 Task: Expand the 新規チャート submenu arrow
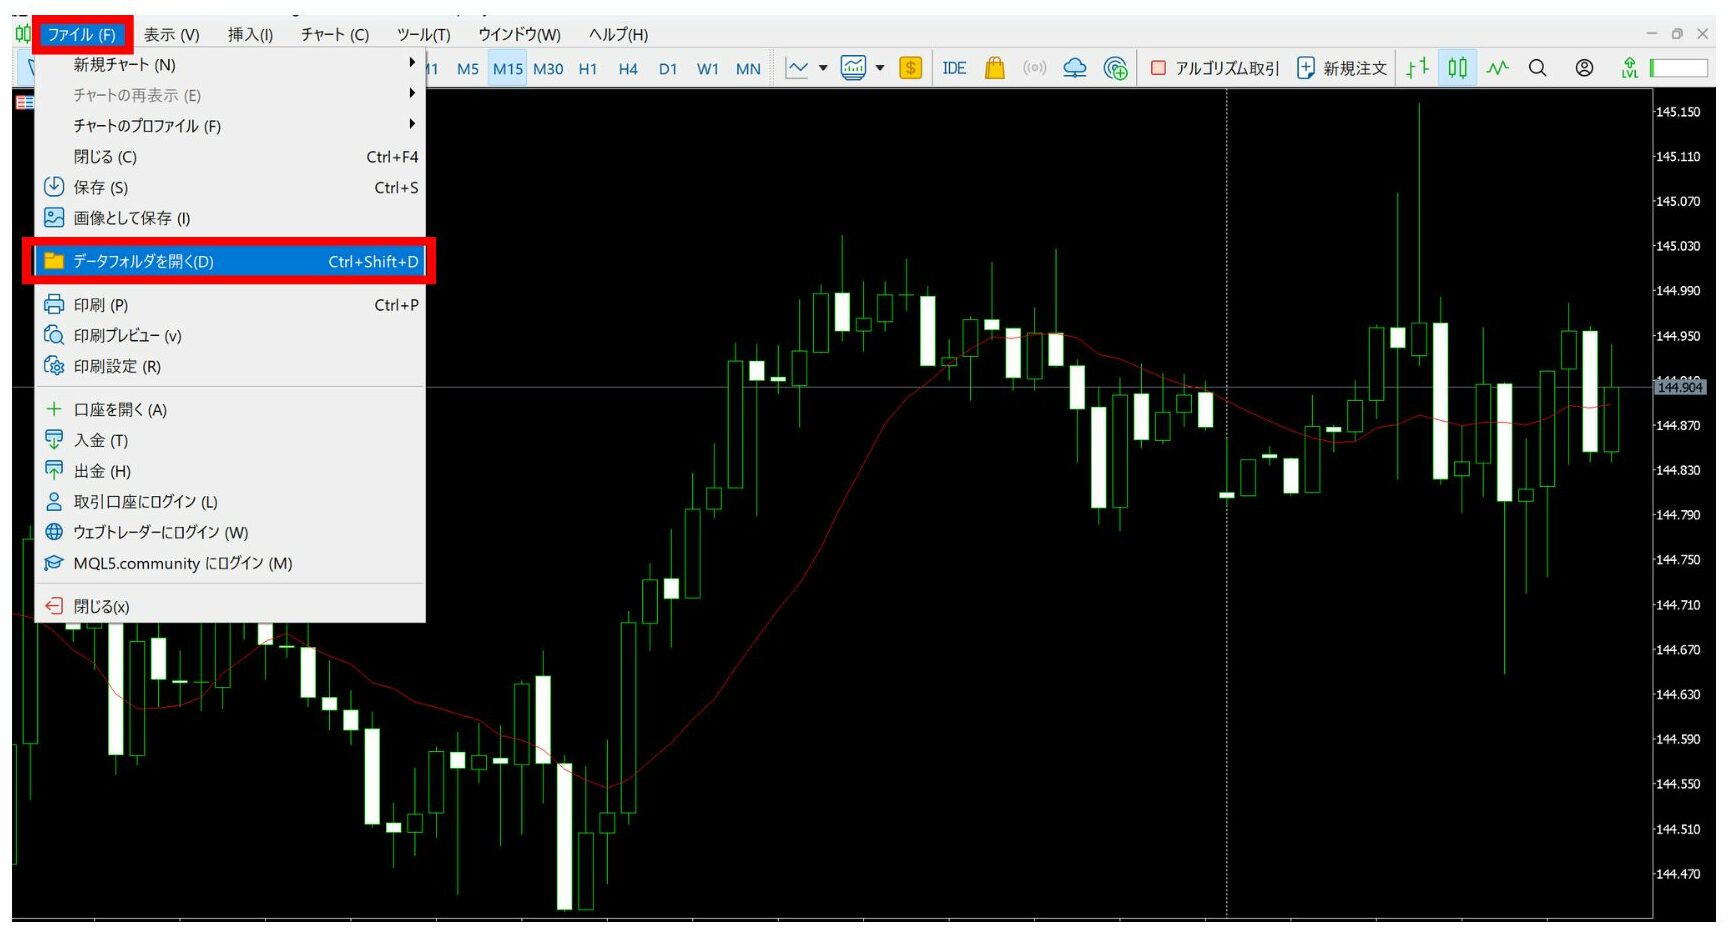[x=411, y=63]
